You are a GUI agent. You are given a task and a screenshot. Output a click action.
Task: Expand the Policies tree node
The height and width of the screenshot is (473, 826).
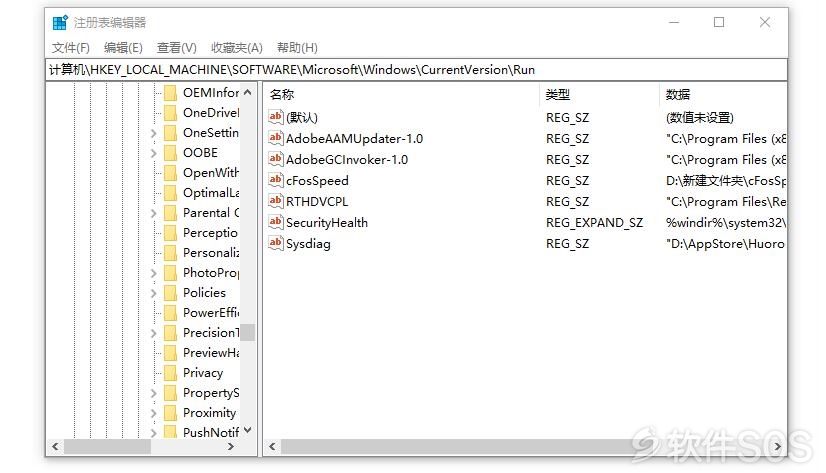click(x=153, y=293)
